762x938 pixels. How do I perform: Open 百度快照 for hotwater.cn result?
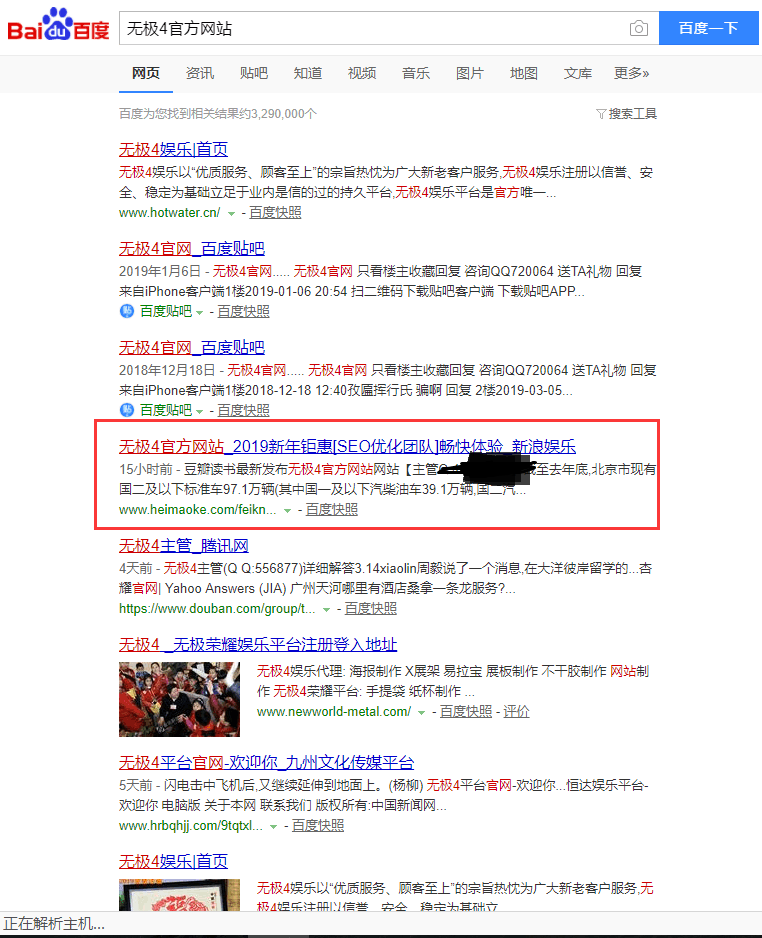275,212
